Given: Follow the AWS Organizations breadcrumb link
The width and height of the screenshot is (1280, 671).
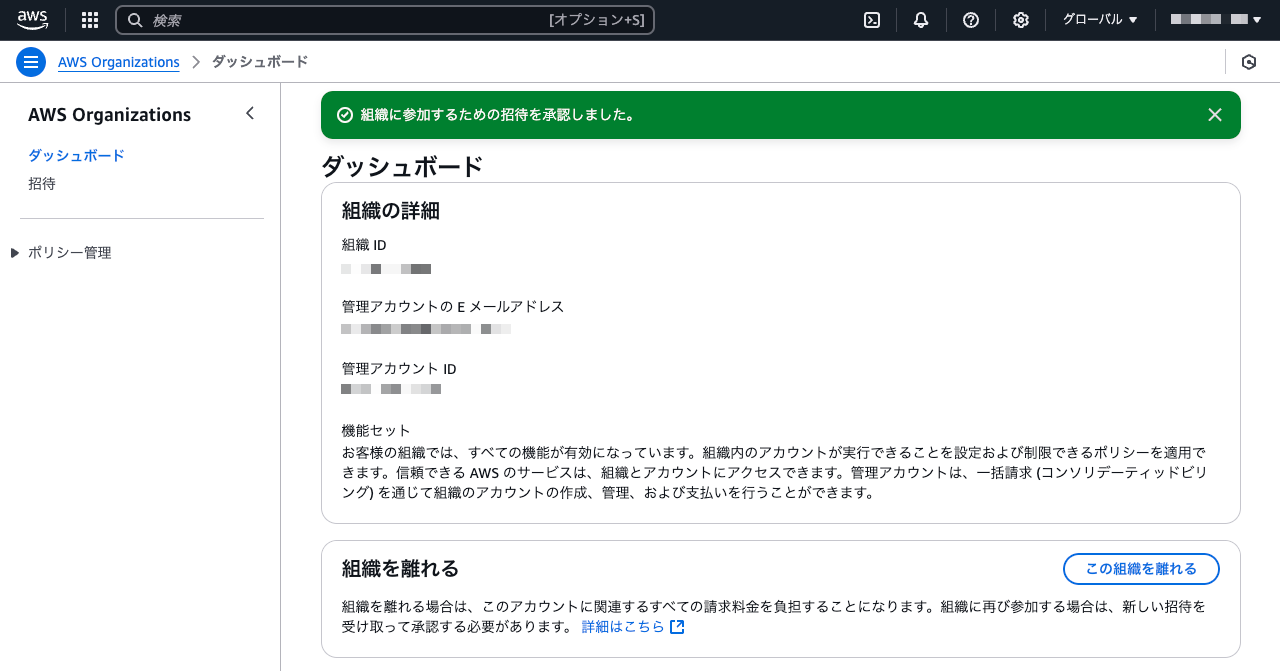Looking at the screenshot, I should (x=119, y=62).
